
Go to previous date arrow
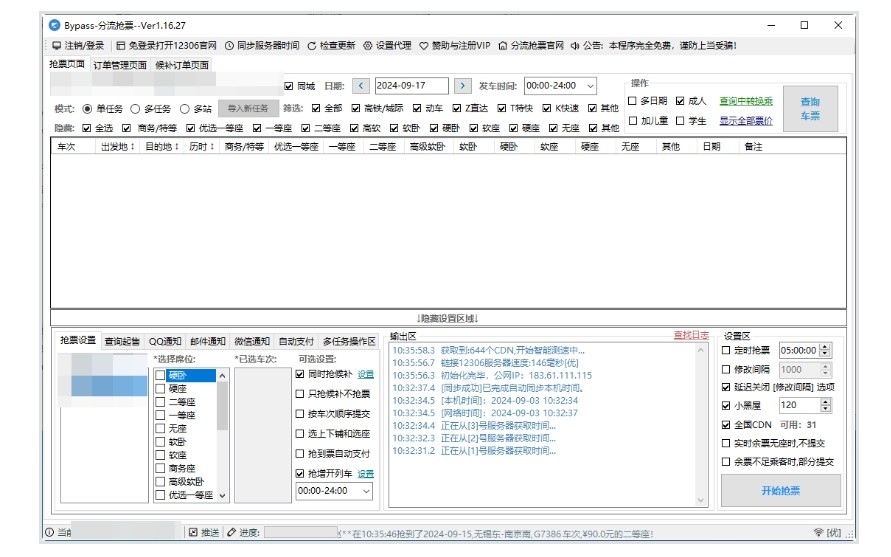coord(361,86)
